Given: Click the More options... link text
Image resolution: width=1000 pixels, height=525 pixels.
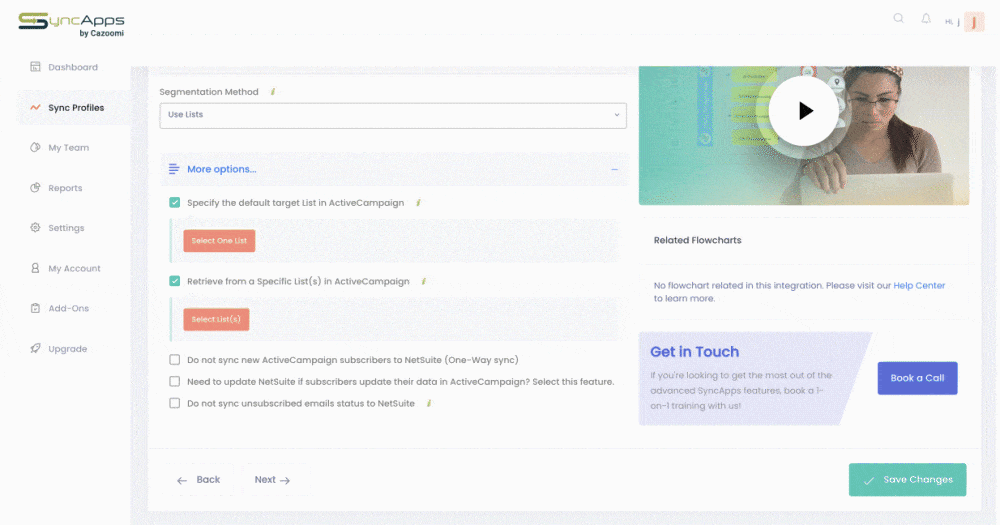Looking at the screenshot, I should 221,169.
